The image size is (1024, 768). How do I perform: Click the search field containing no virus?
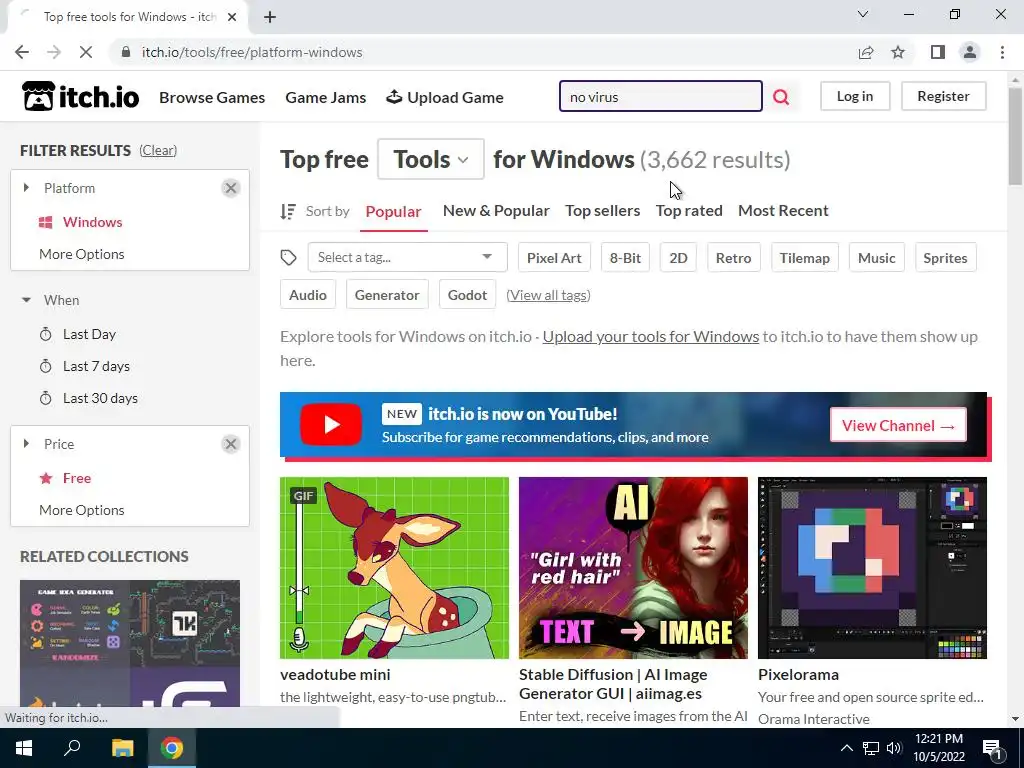click(x=660, y=97)
